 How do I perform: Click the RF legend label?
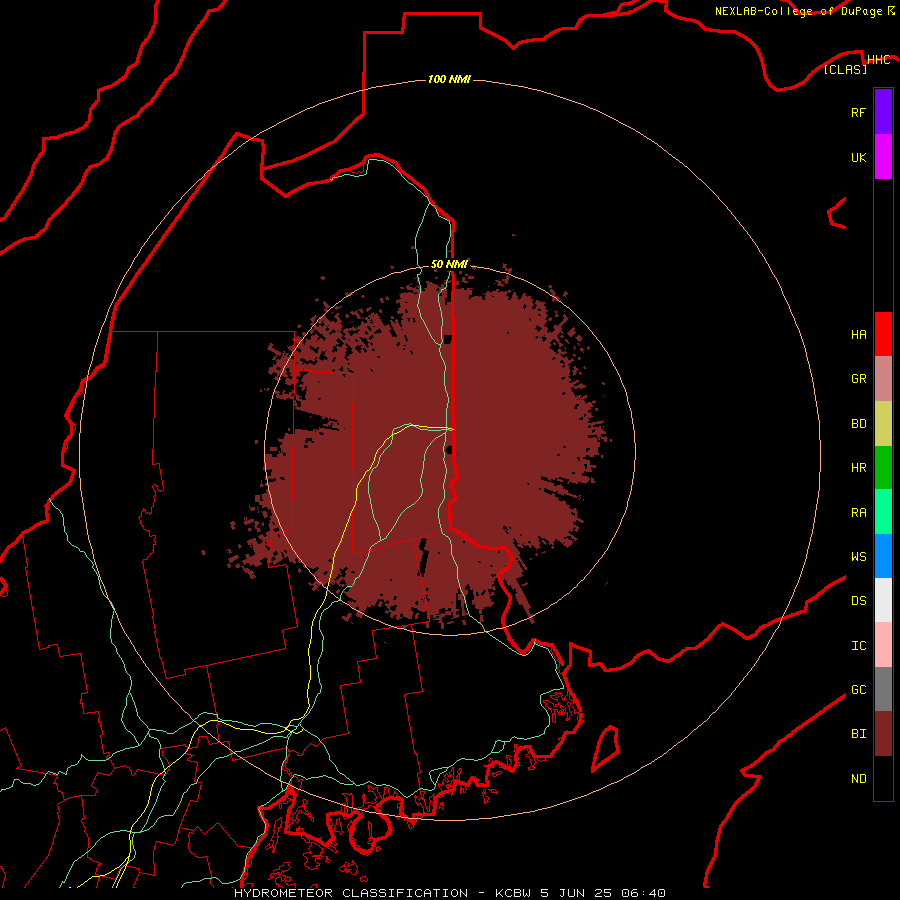pos(858,112)
